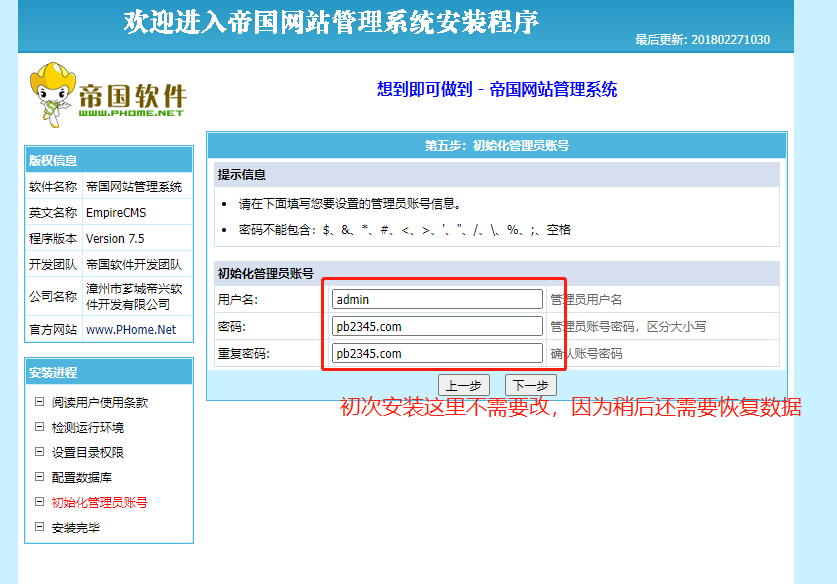Click the box icon beside 设置目录权限
Screen dimensions: 837x584
[x=40, y=452]
